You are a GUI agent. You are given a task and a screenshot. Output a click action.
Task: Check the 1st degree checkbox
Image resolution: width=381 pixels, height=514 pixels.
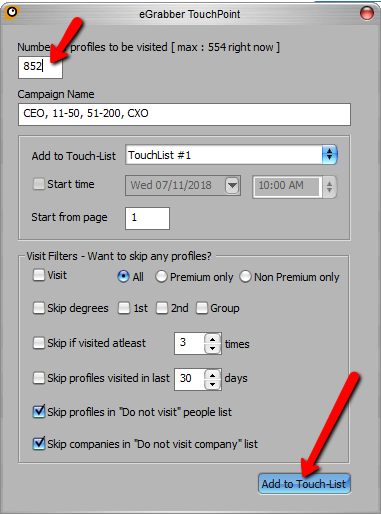click(124, 308)
